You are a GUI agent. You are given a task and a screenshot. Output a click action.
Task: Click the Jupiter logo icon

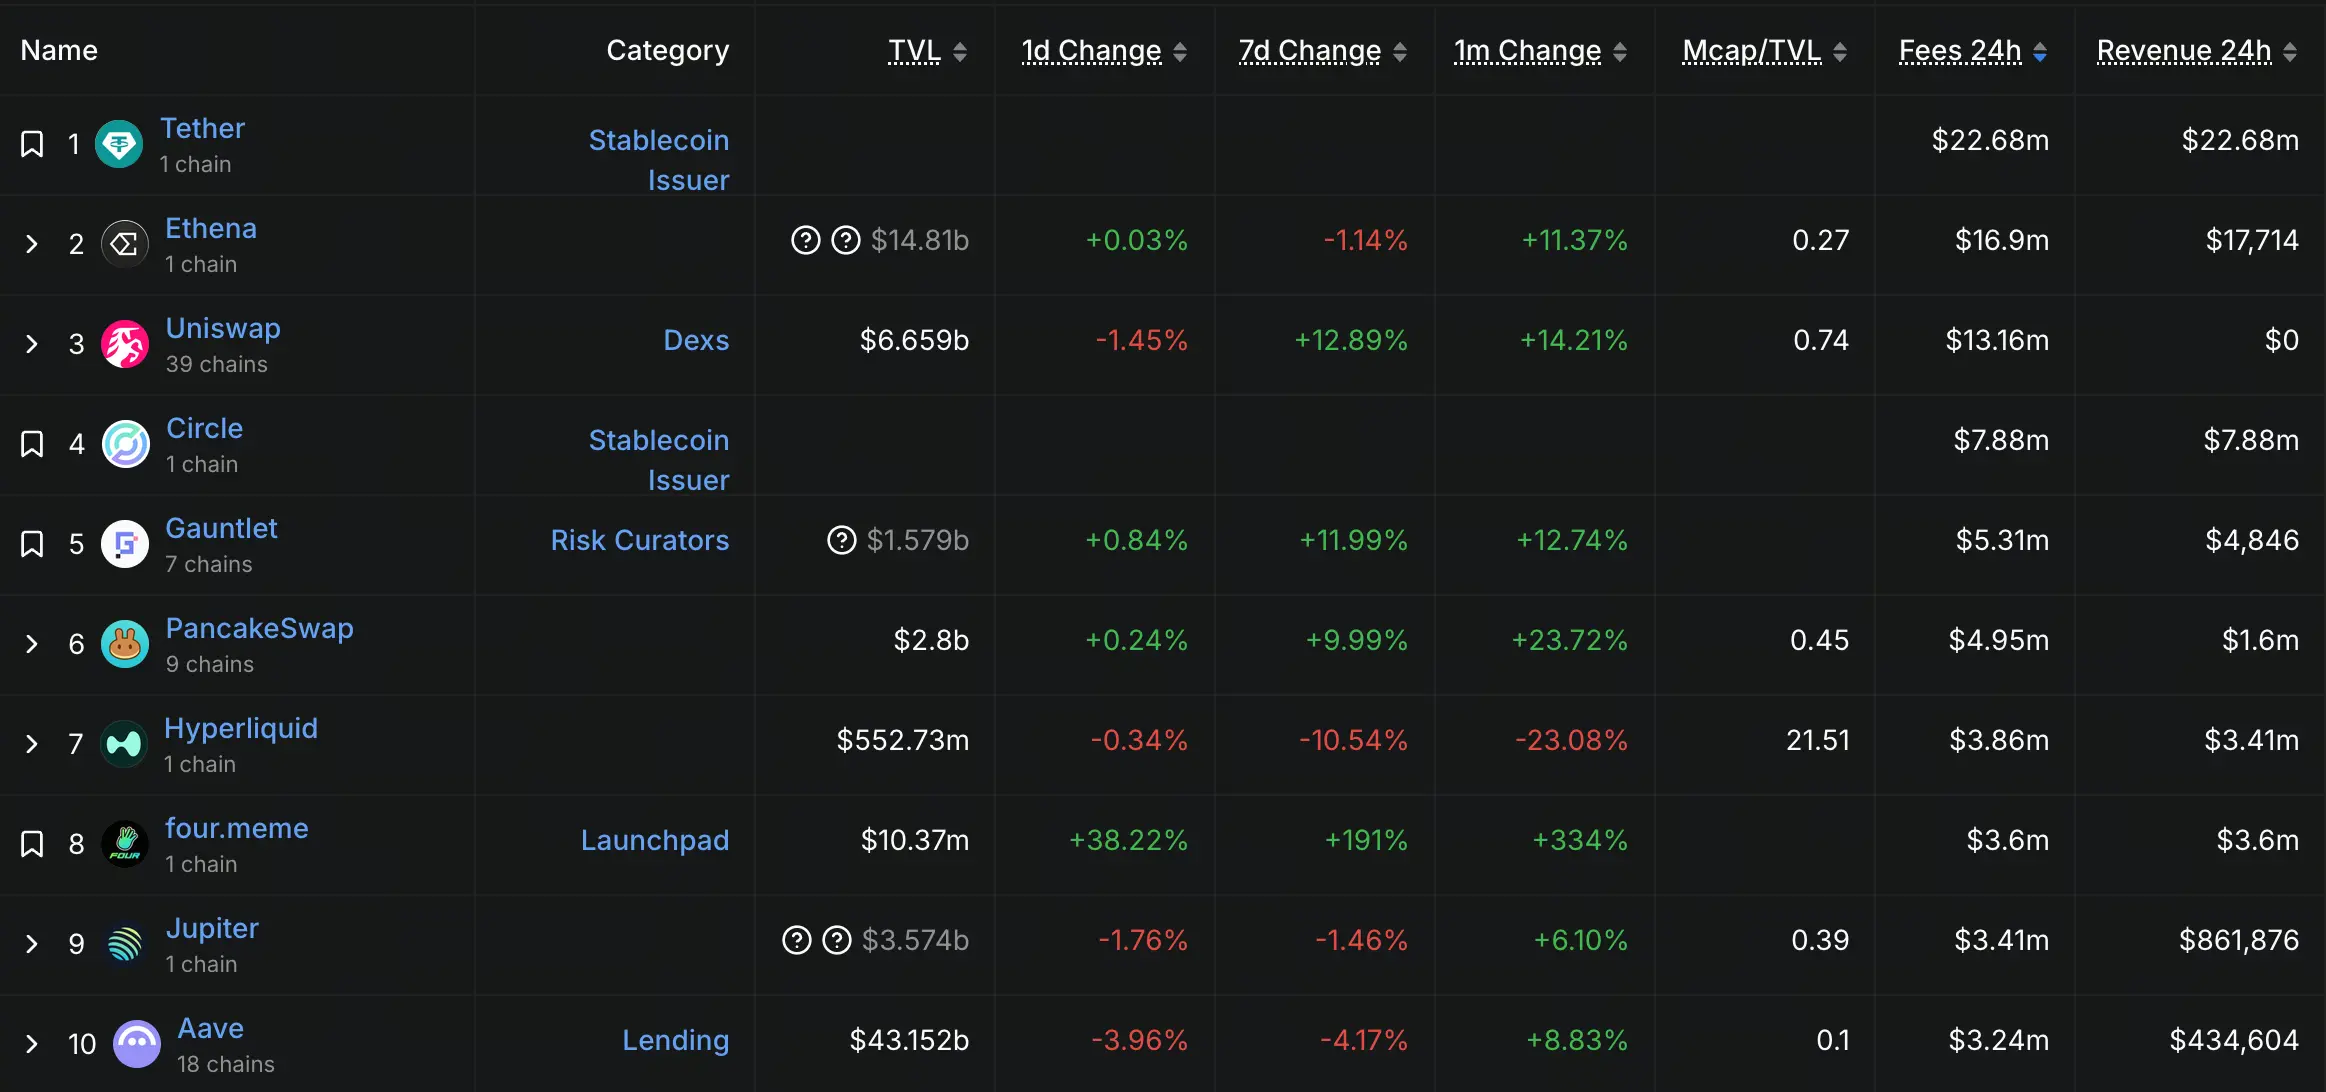point(125,944)
